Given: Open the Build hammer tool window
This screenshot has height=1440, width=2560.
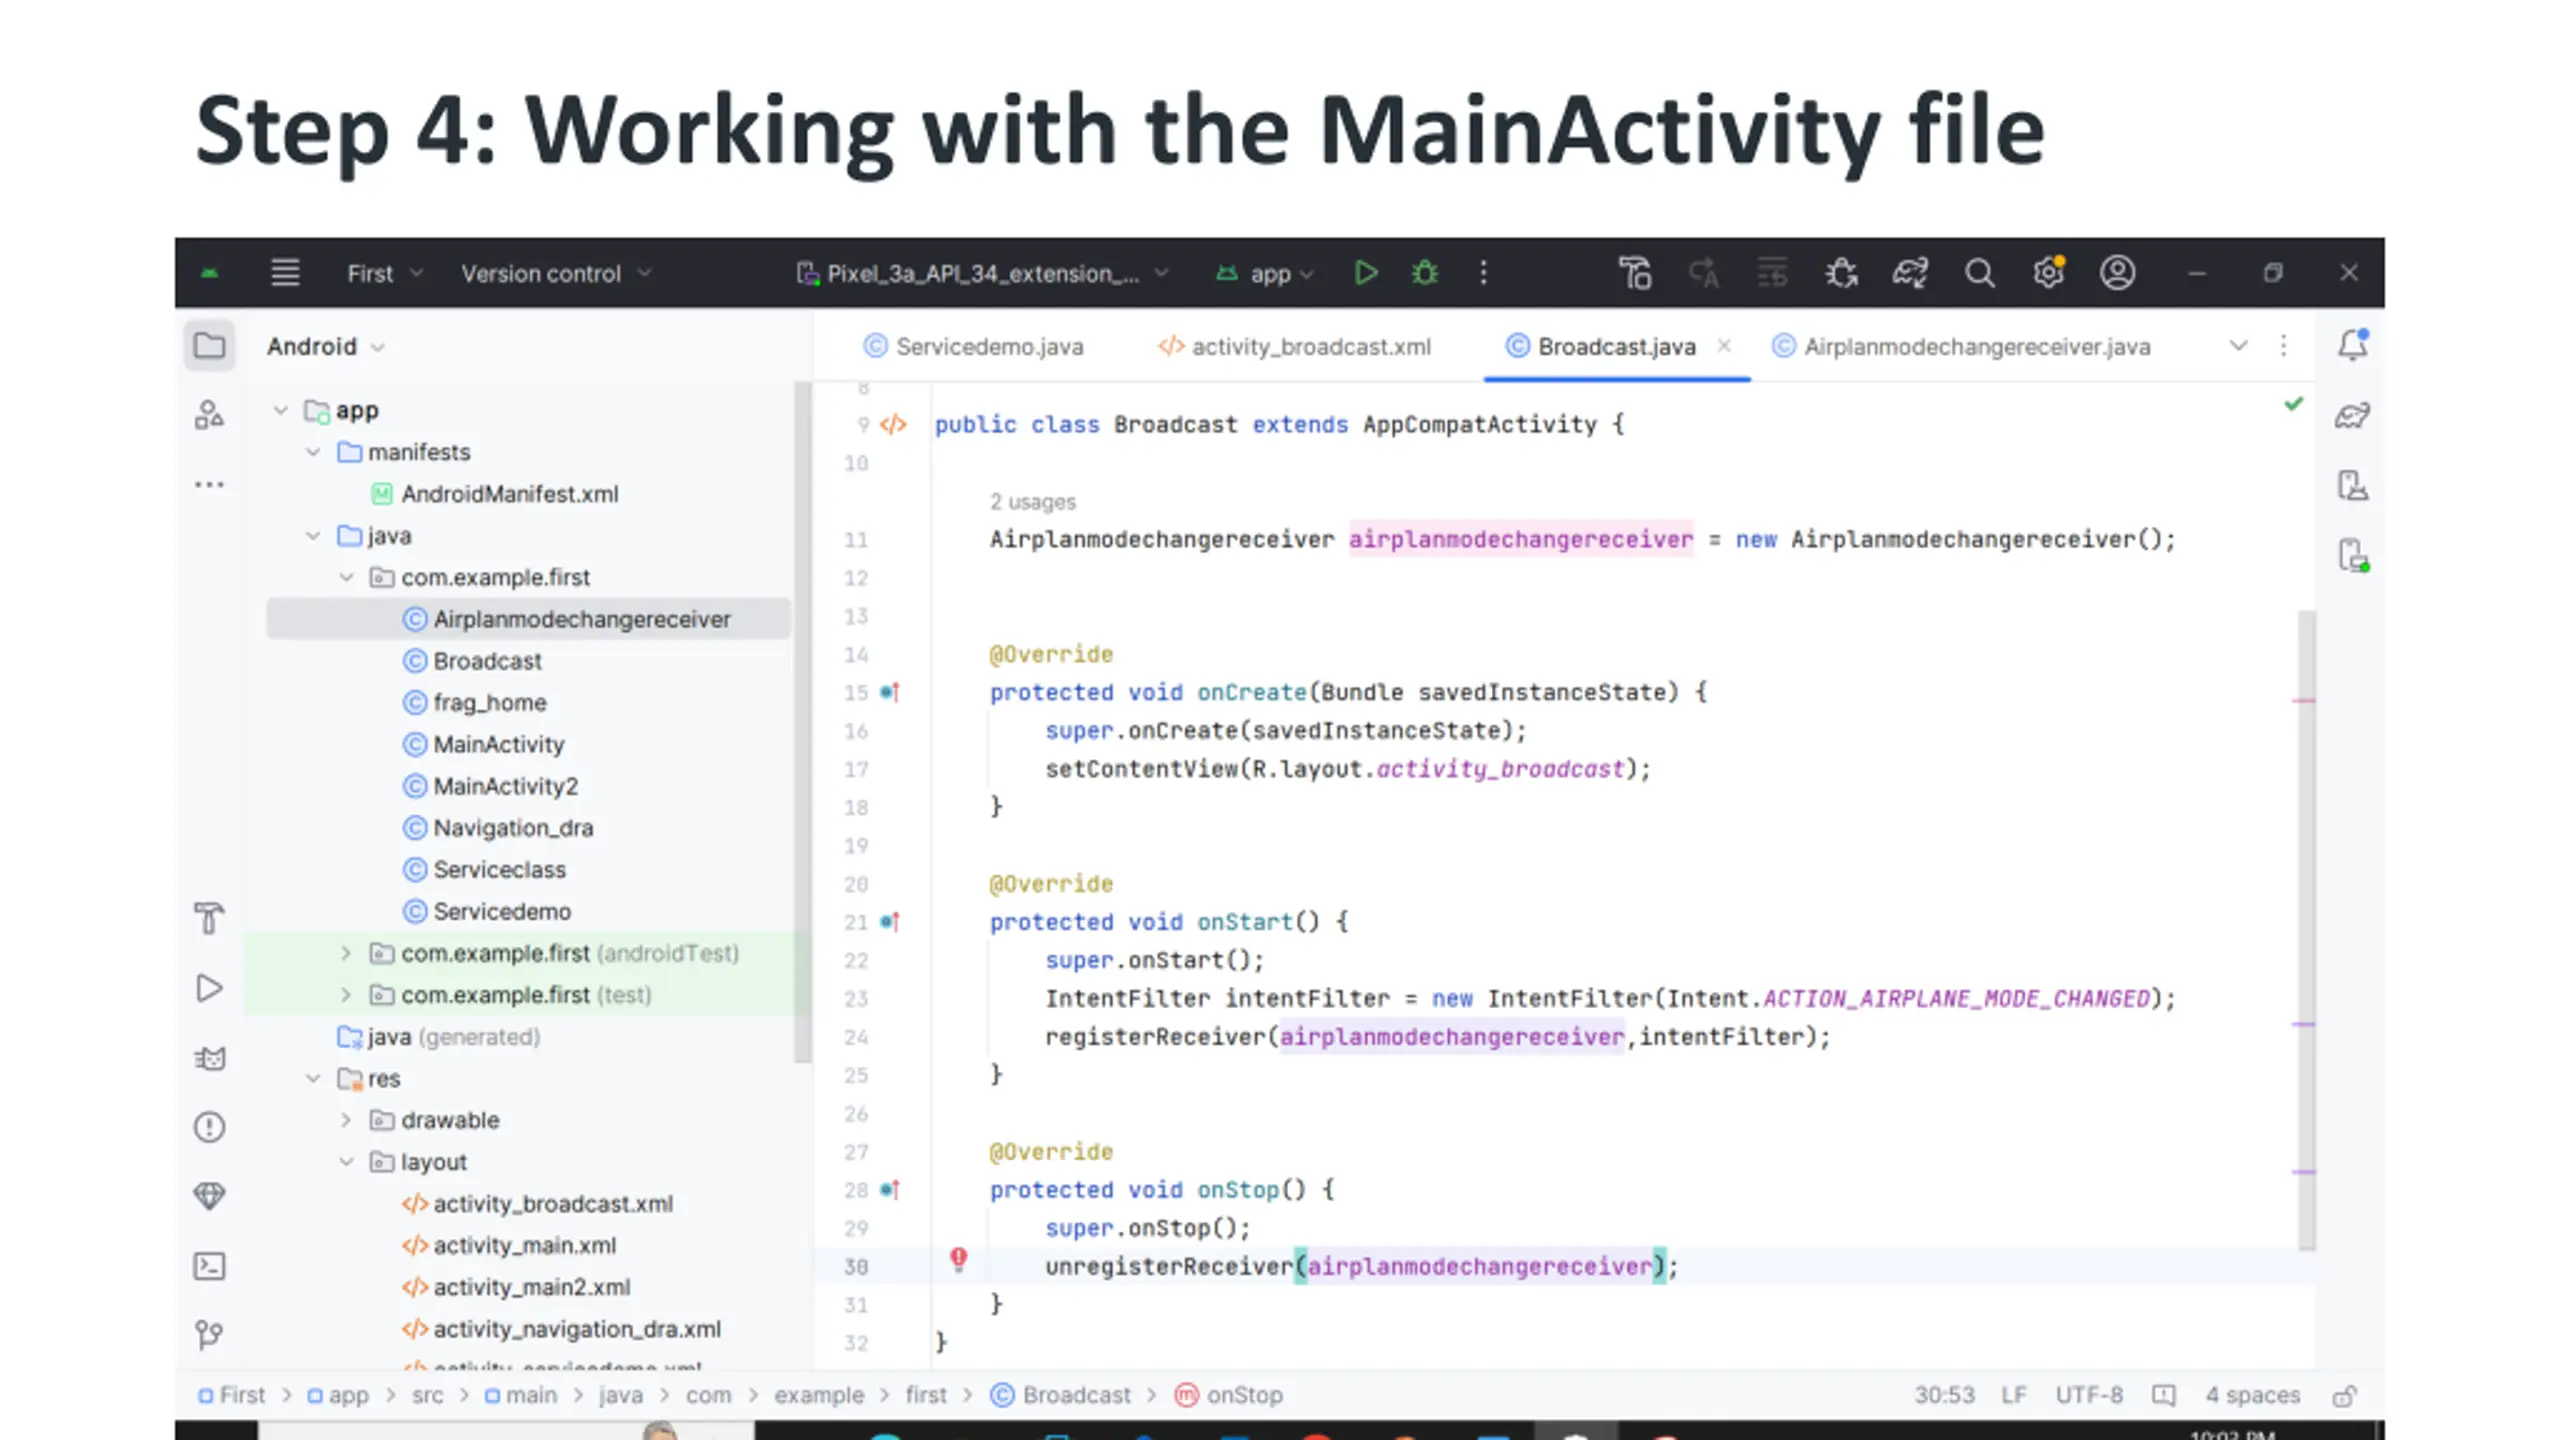Looking at the screenshot, I should [x=209, y=917].
